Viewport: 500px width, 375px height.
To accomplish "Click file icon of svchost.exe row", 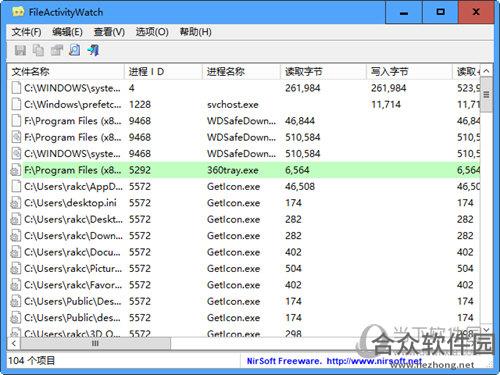I will (16, 104).
